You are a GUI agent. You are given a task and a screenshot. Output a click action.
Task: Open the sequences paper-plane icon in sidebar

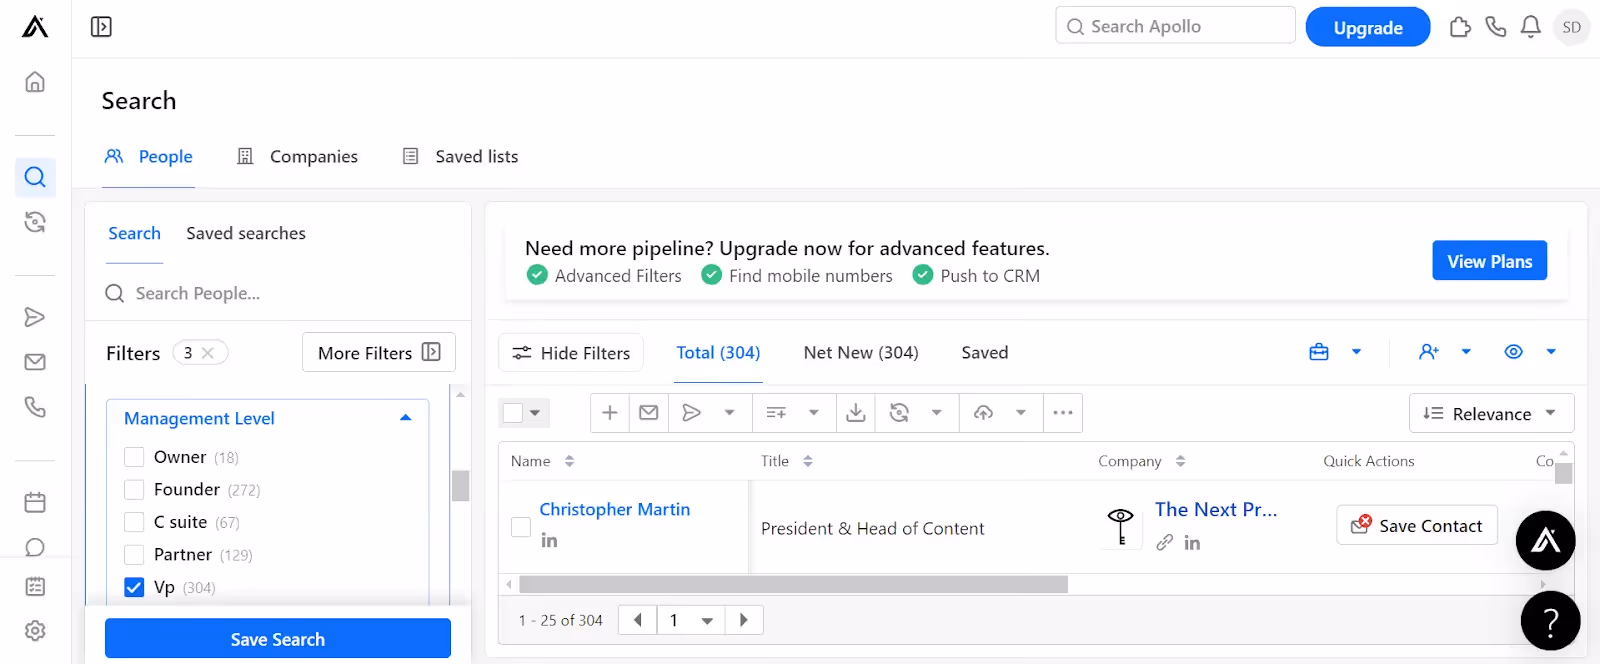35,317
